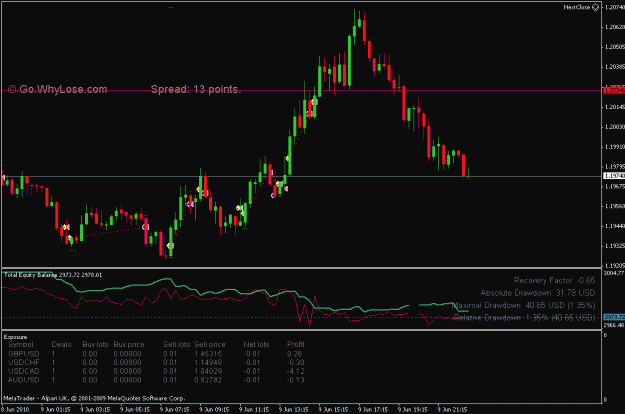Click the USDCAD profit value -4.12

295,371
